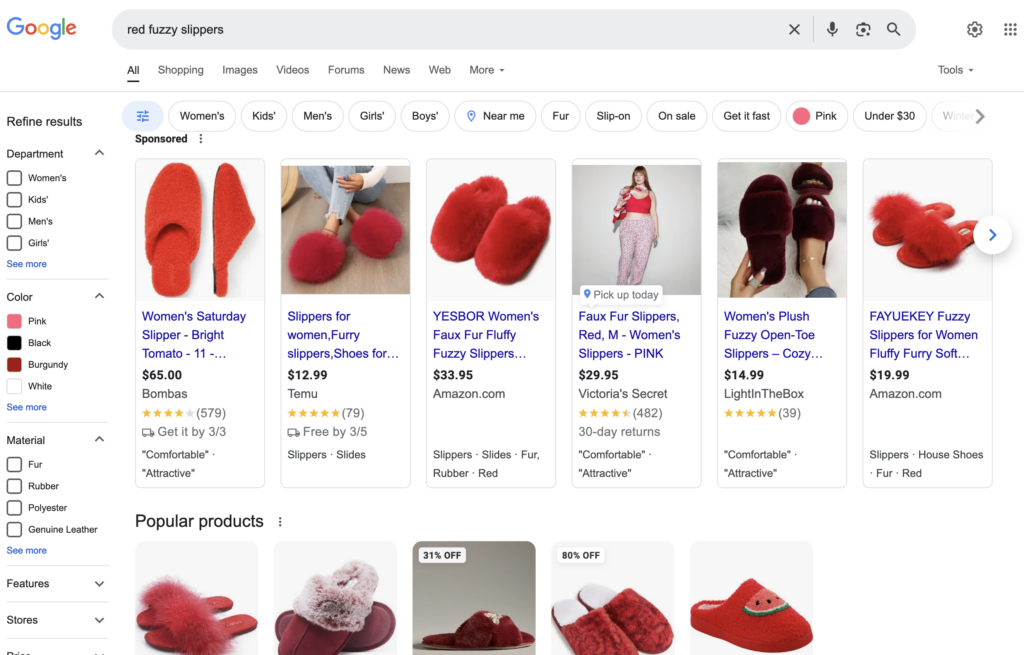
Task: Check the Polyester material checkbox
Action: click(14, 508)
